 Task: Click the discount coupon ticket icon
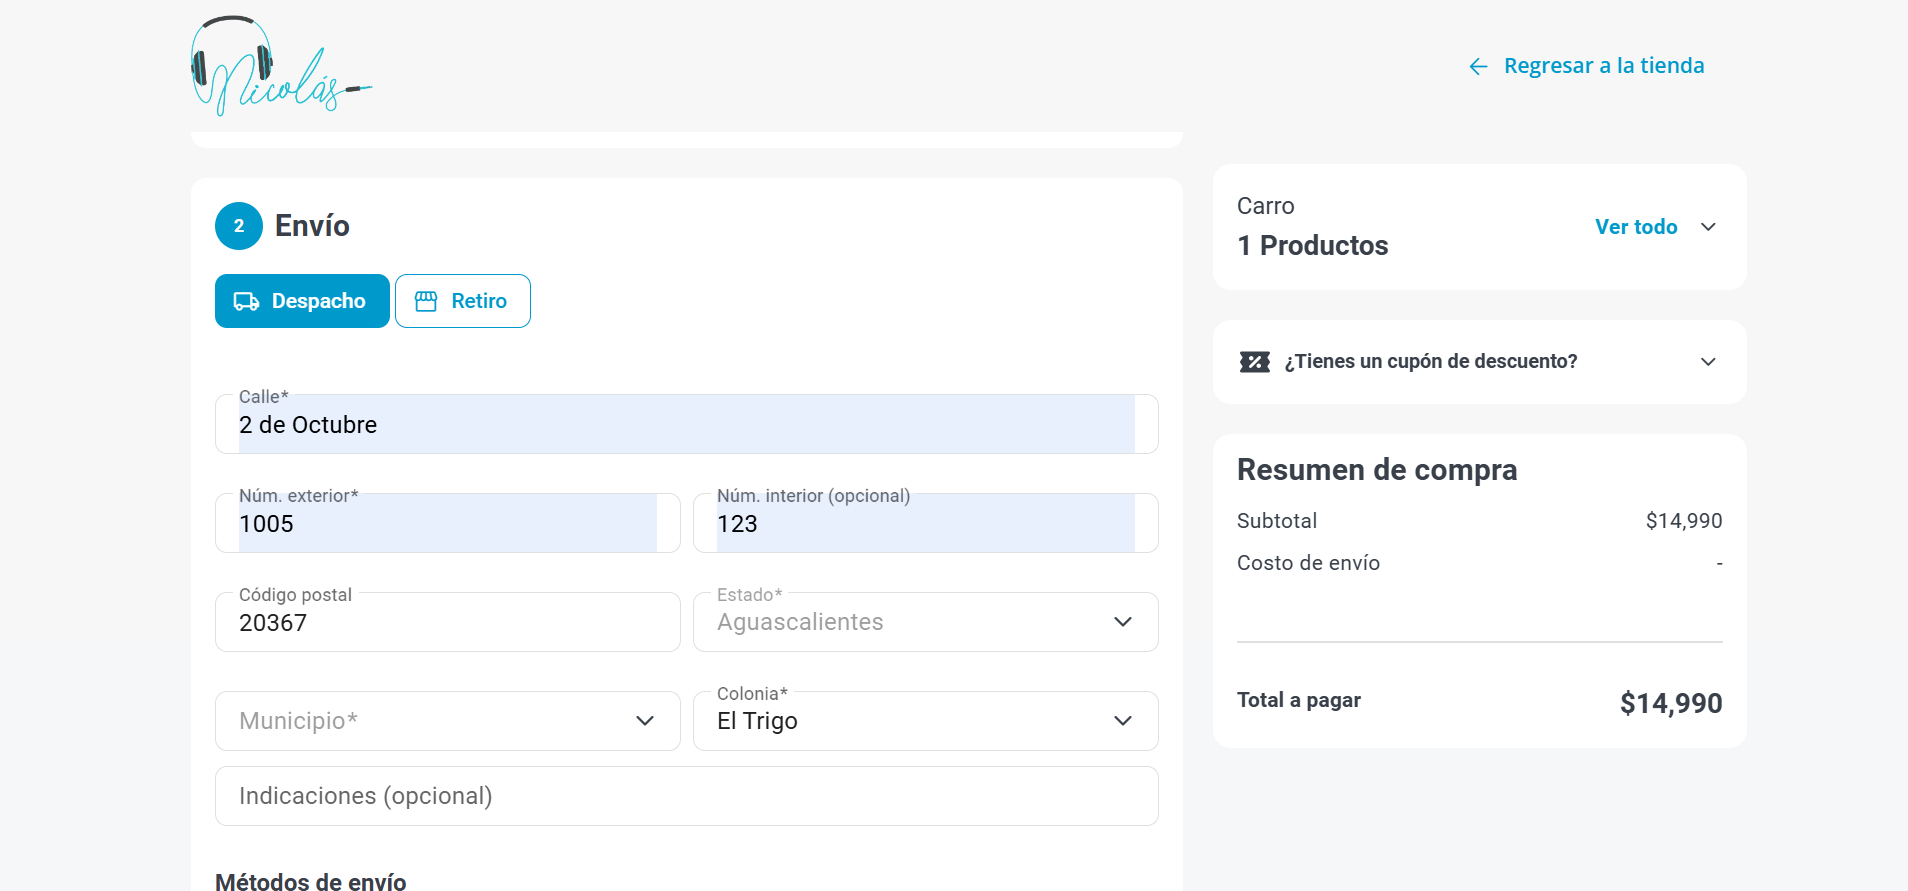[1255, 362]
